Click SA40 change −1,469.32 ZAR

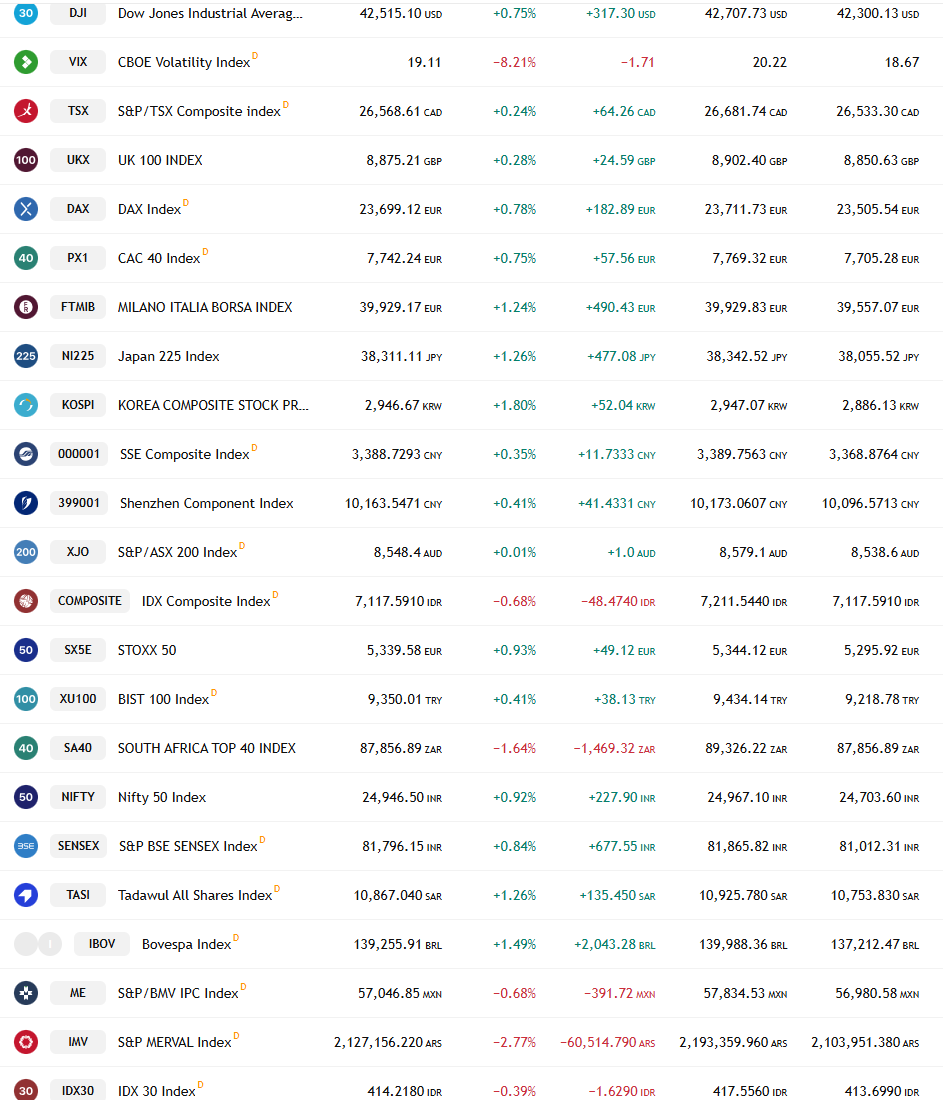pos(615,749)
